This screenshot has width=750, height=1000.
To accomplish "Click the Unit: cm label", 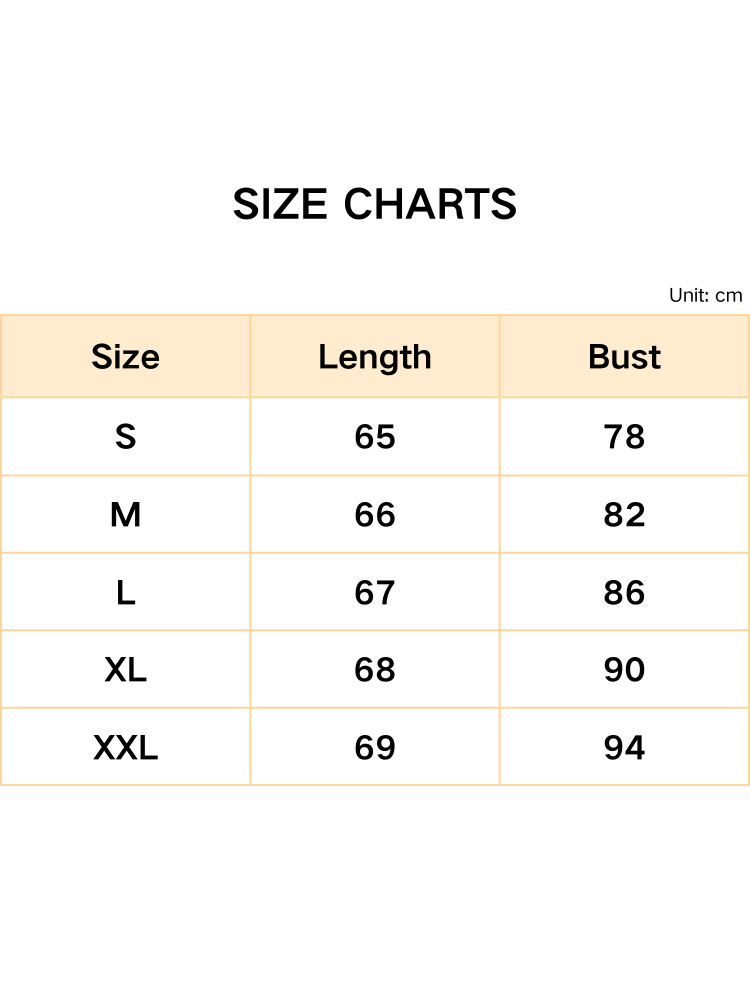I will [705, 295].
